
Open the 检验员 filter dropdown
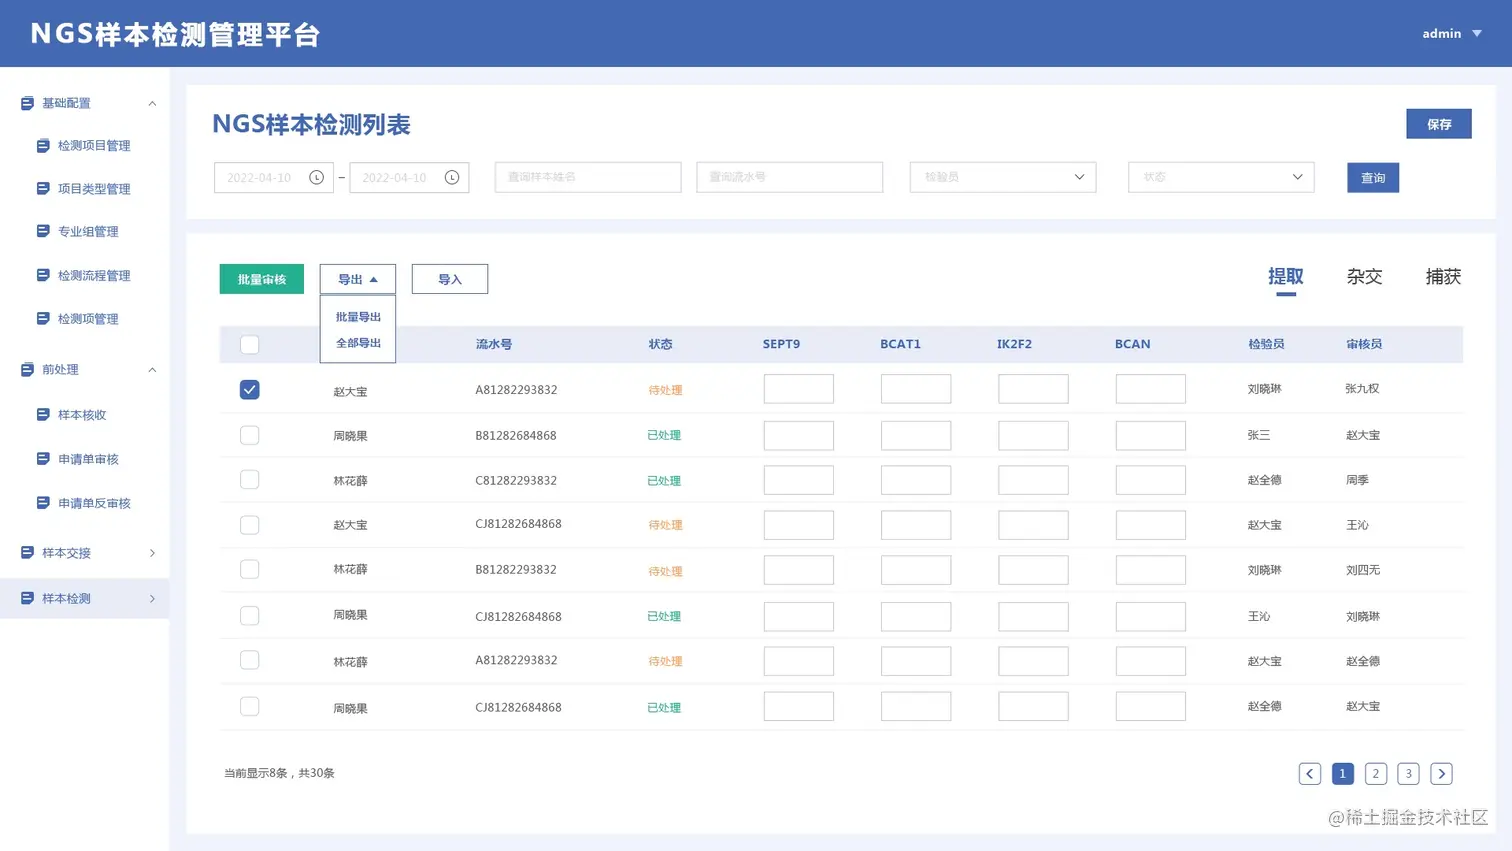1003,177
